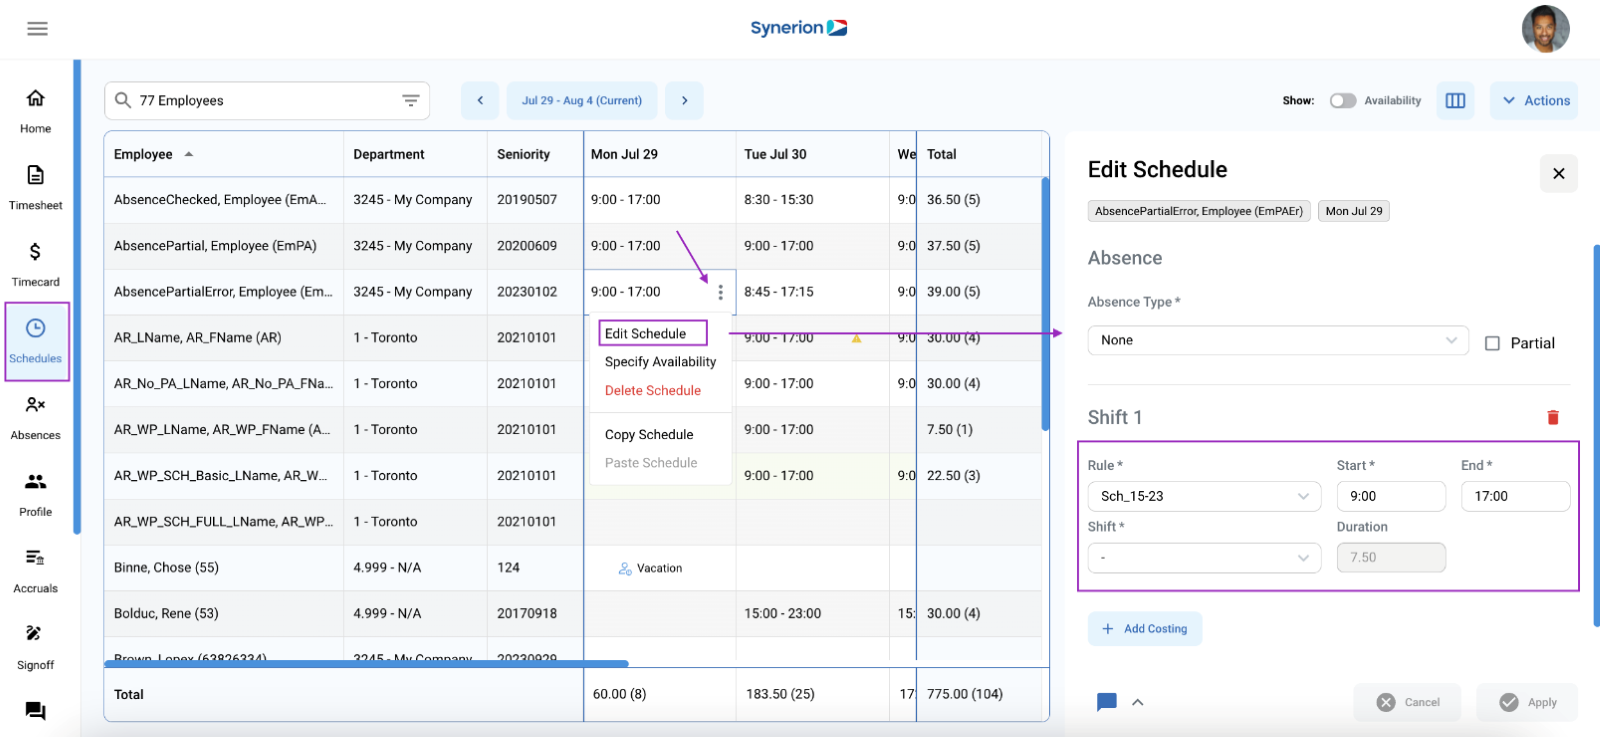Close the Edit Schedule panel
1600x737 pixels.
coord(1558,173)
